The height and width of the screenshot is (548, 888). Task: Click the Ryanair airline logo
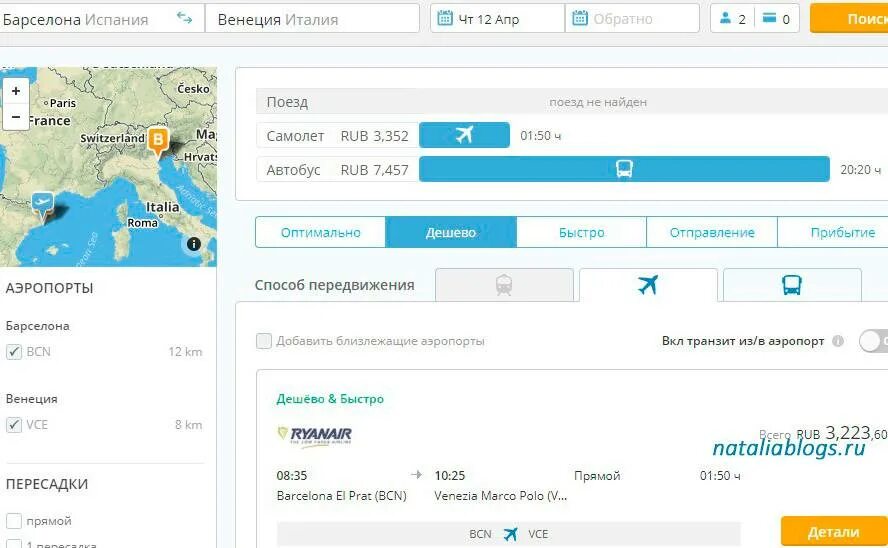coord(314,436)
